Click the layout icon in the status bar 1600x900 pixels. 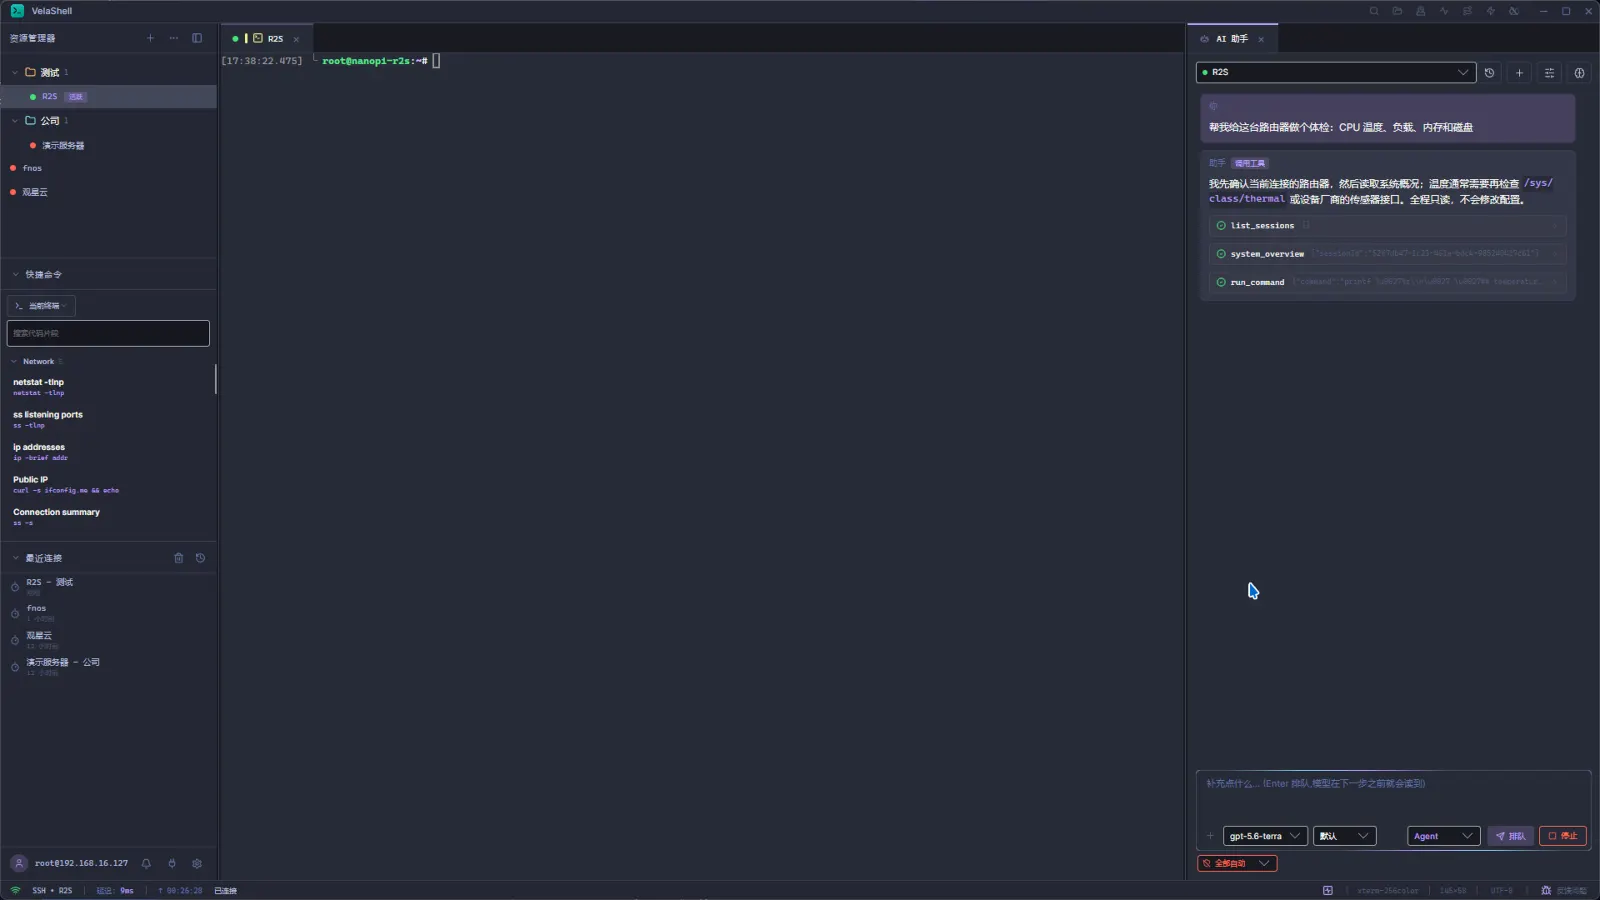tap(1328, 890)
